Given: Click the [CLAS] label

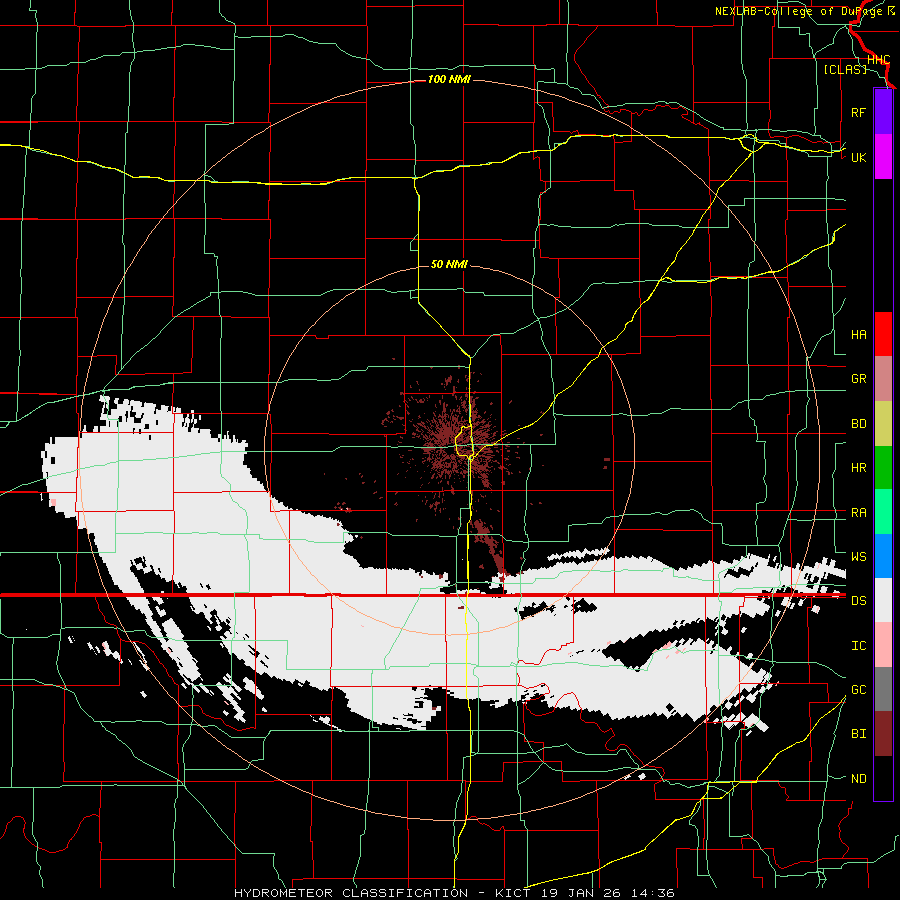Looking at the screenshot, I should pos(845,69).
